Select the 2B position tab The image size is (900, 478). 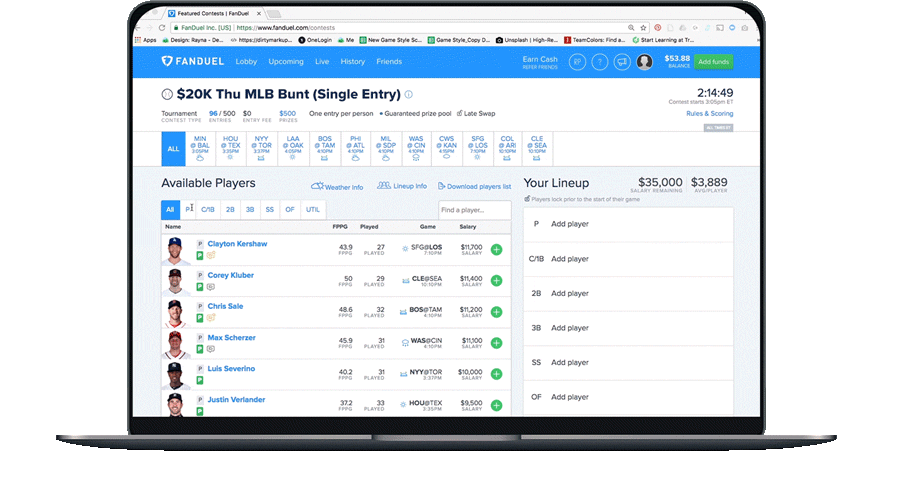[230, 210]
